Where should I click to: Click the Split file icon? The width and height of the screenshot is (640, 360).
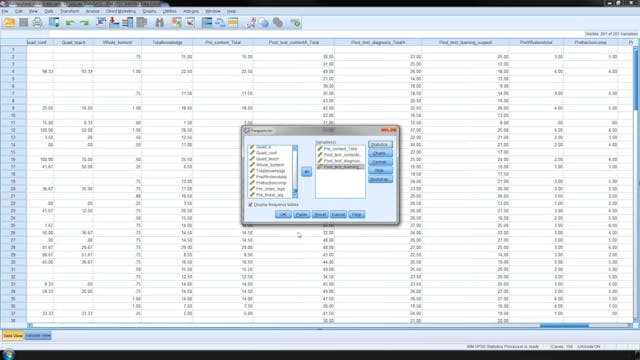[x=207, y=23]
